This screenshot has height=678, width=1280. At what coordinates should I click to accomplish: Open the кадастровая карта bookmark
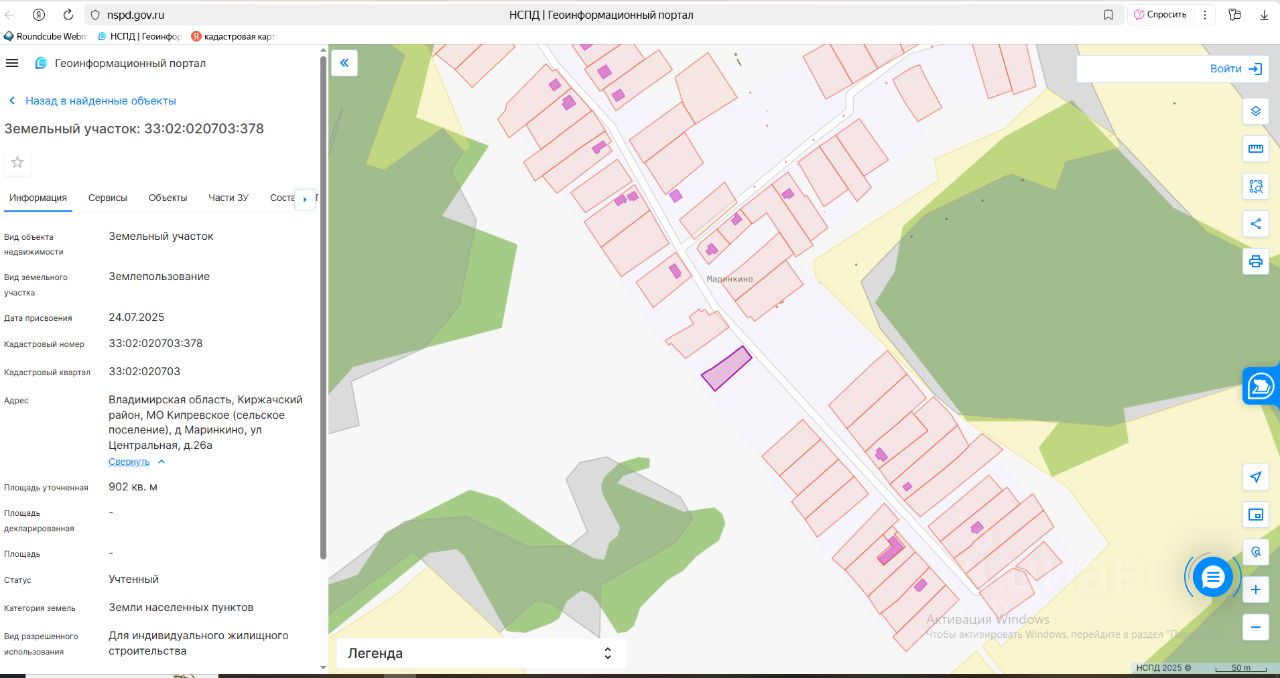tap(232, 36)
